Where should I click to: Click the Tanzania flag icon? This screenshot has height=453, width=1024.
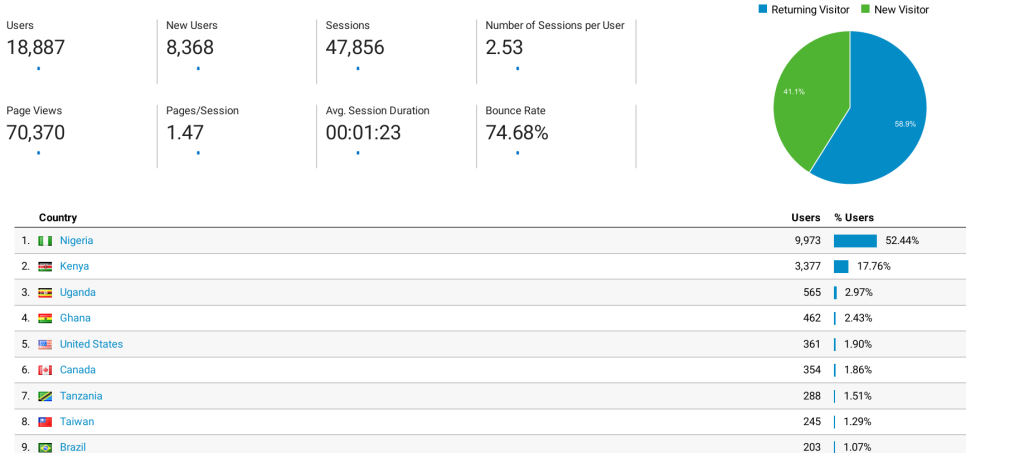coord(45,396)
